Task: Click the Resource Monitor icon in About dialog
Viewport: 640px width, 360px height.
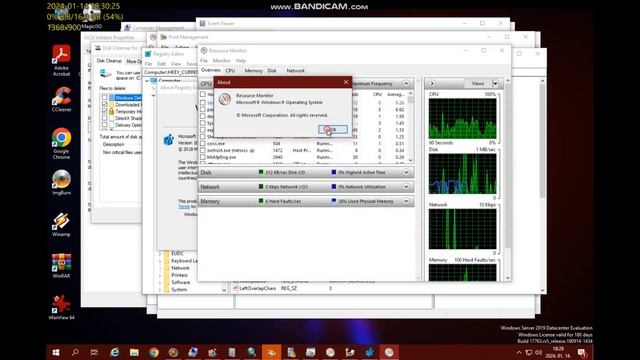Action: 225,99
